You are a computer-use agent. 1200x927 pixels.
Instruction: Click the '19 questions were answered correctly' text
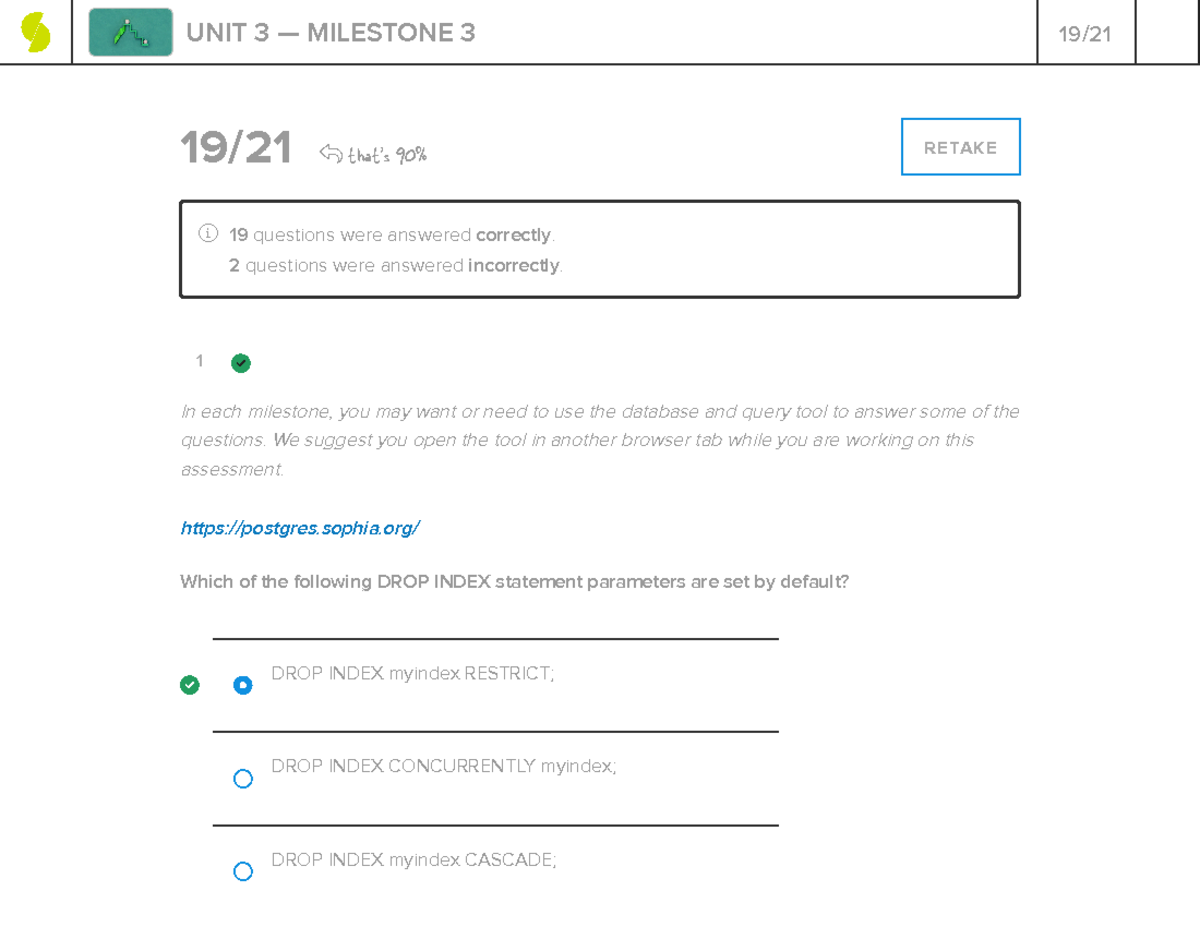pyautogui.click(x=391, y=235)
